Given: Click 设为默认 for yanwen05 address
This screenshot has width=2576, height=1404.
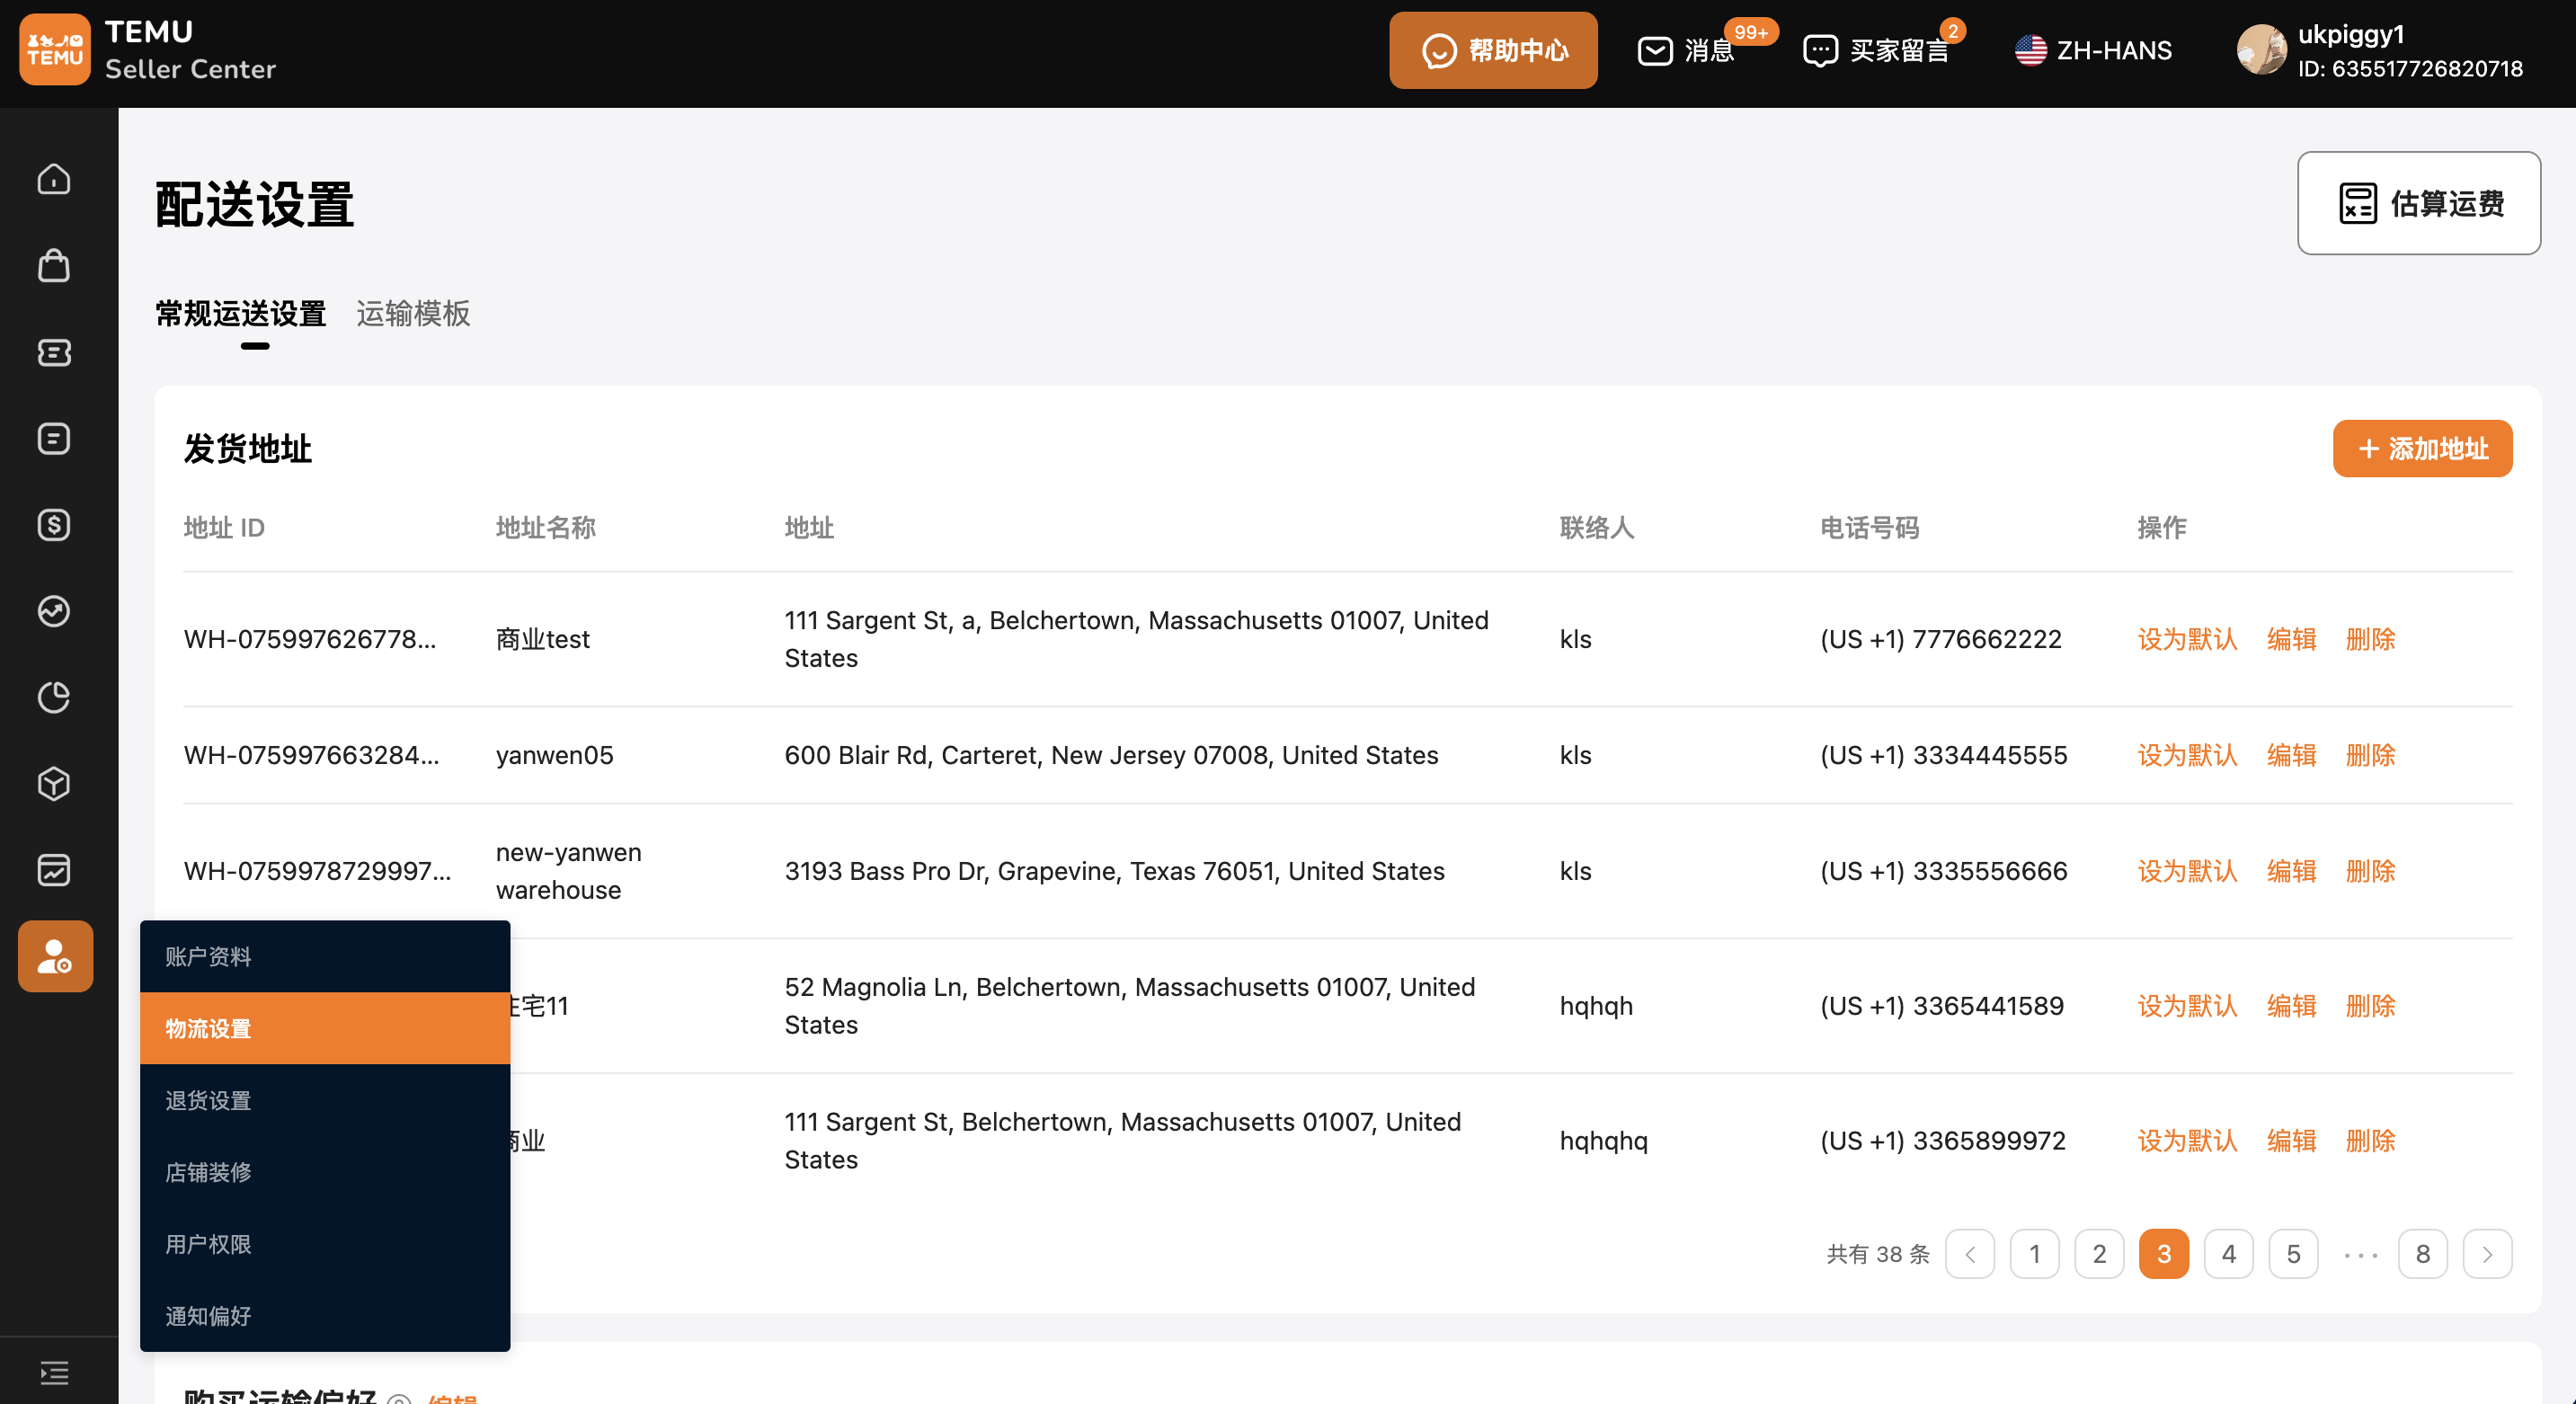Looking at the screenshot, I should (x=2186, y=755).
